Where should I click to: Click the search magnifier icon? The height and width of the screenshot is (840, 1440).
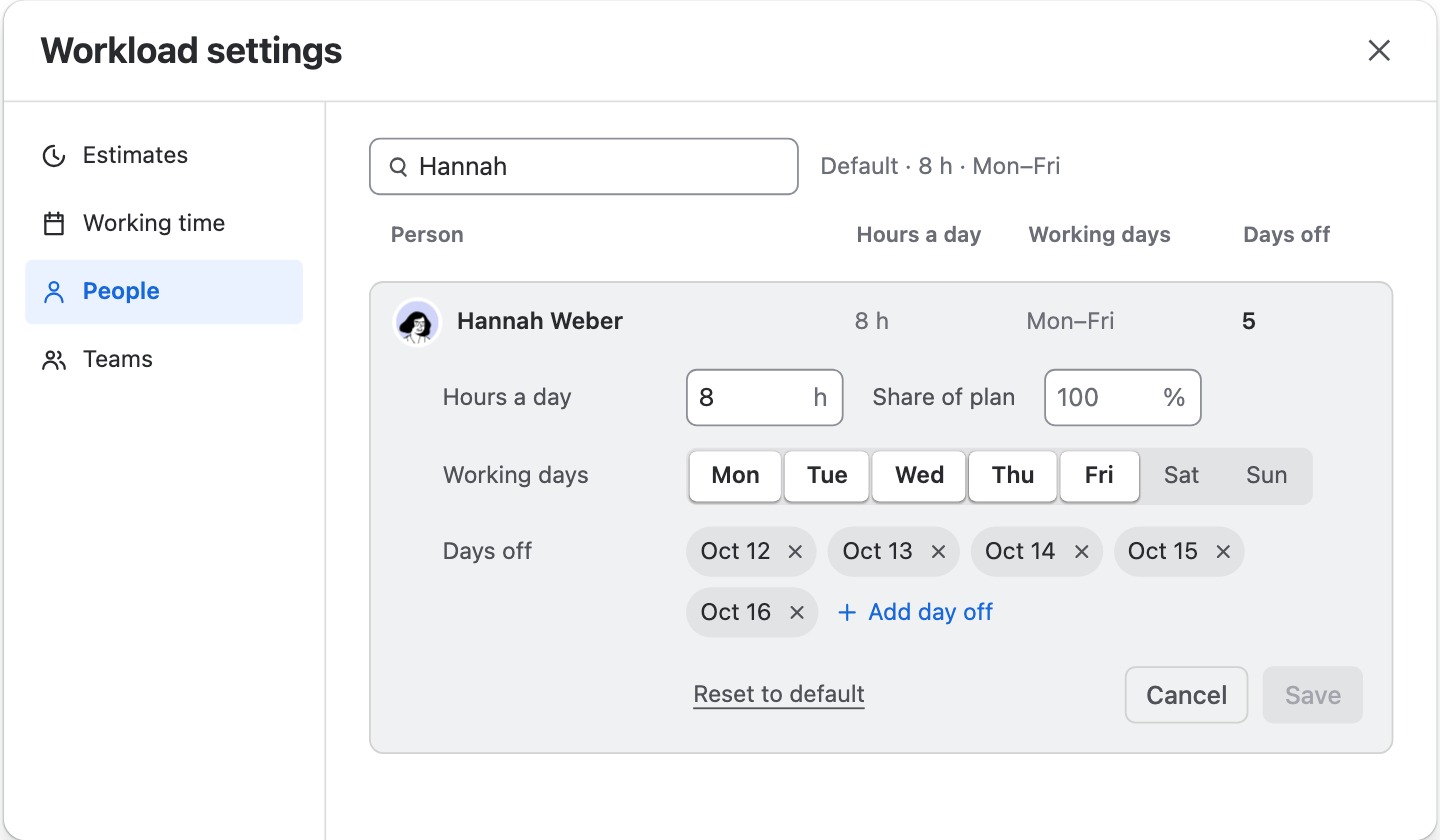[x=398, y=167]
